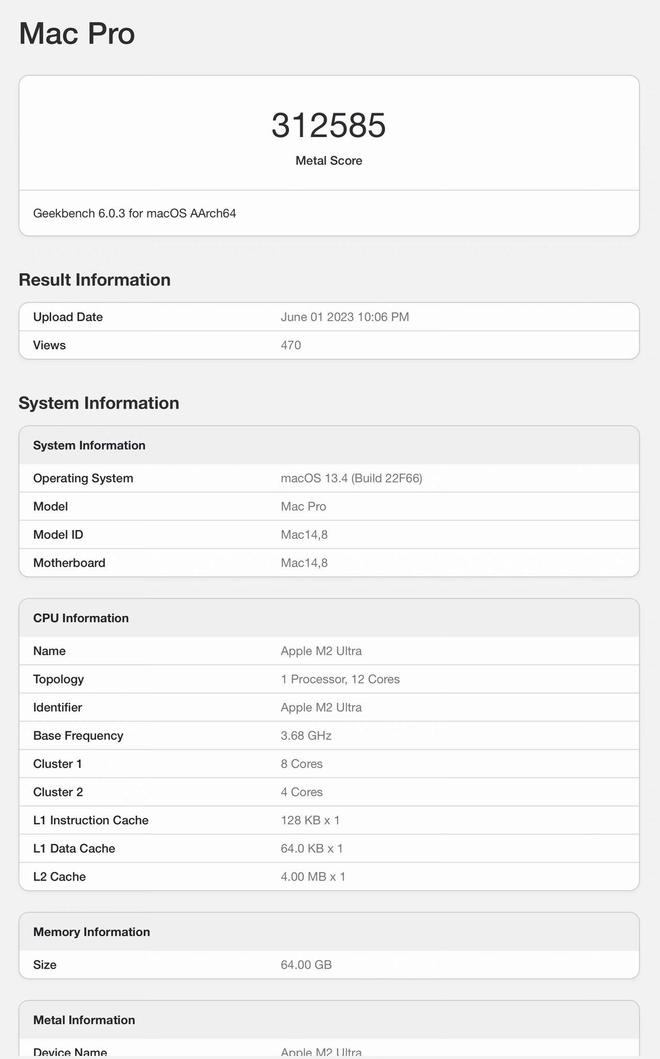Click the Metal Score label
This screenshot has width=660, height=1059.
tap(328, 161)
